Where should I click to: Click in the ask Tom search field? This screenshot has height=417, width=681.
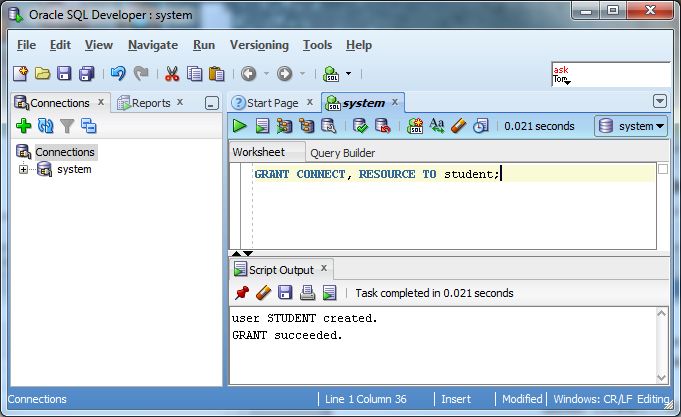click(611, 74)
